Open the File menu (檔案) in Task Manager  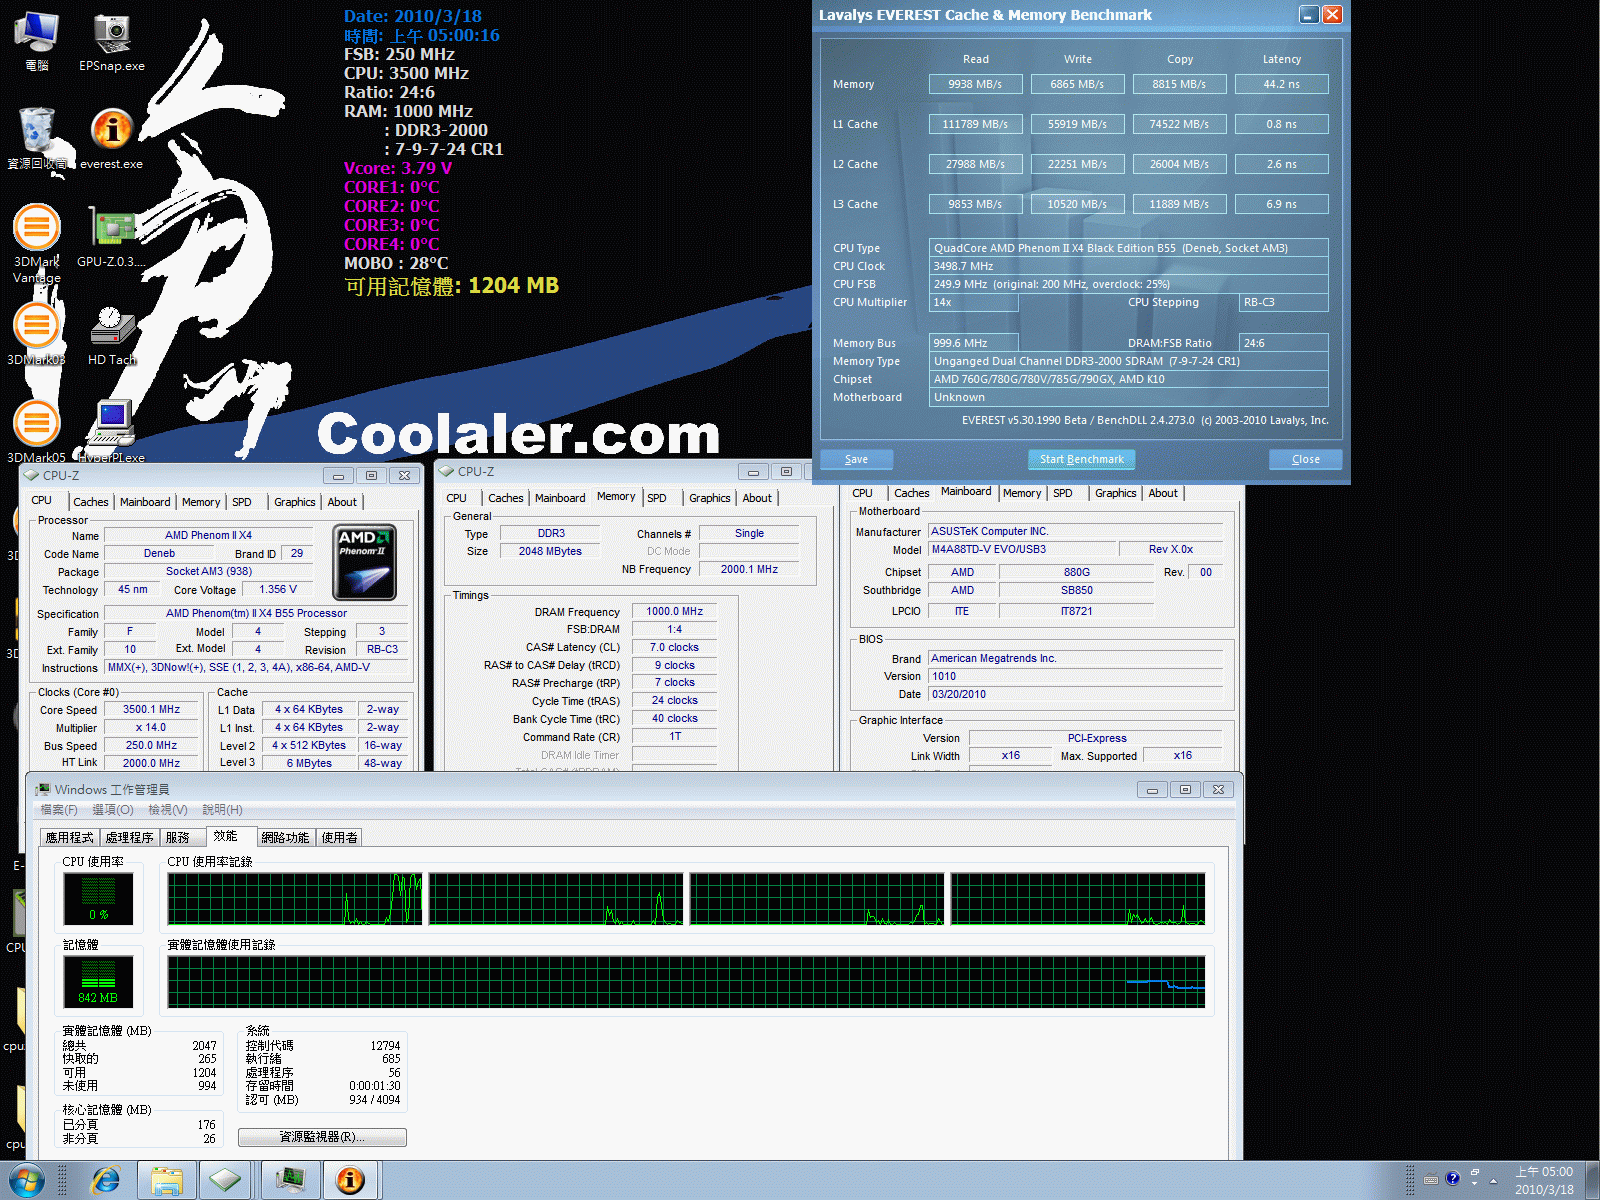click(x=58, y=809)
